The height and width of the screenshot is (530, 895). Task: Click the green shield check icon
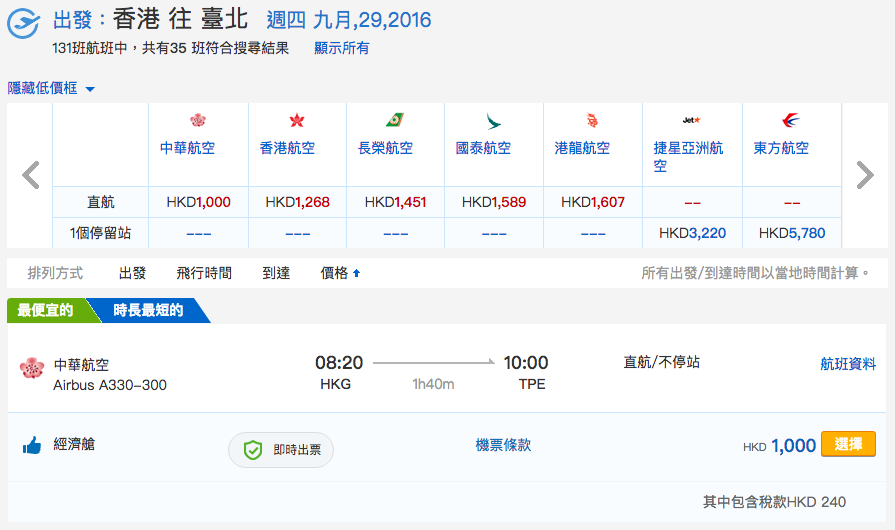pyautogui.click(x=252, y=450)
